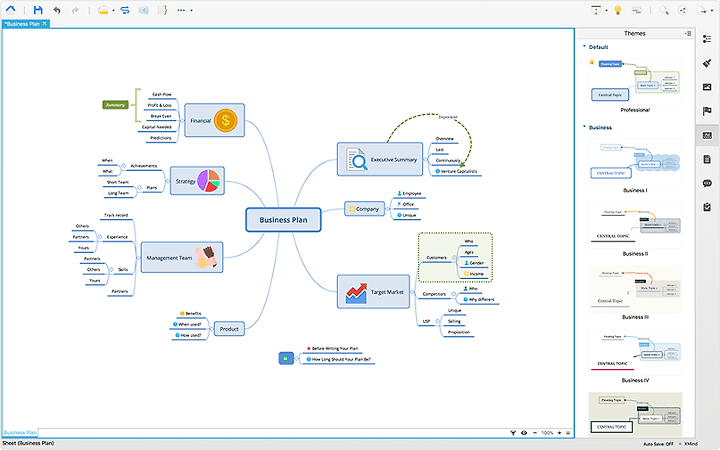The height and width of the screenshot is (450, 720).
Task: Apply the Business I theme
Action: [635, 162]
